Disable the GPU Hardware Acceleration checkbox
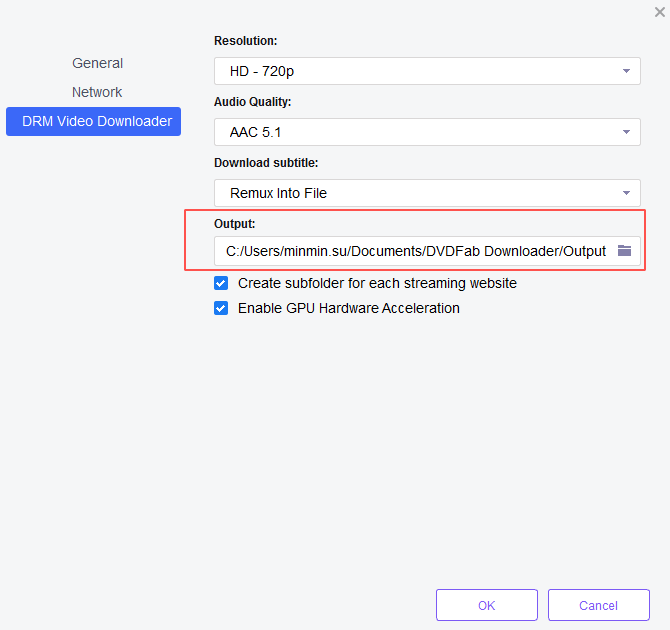This screenshot has width=670, height=630. point(221,308)
